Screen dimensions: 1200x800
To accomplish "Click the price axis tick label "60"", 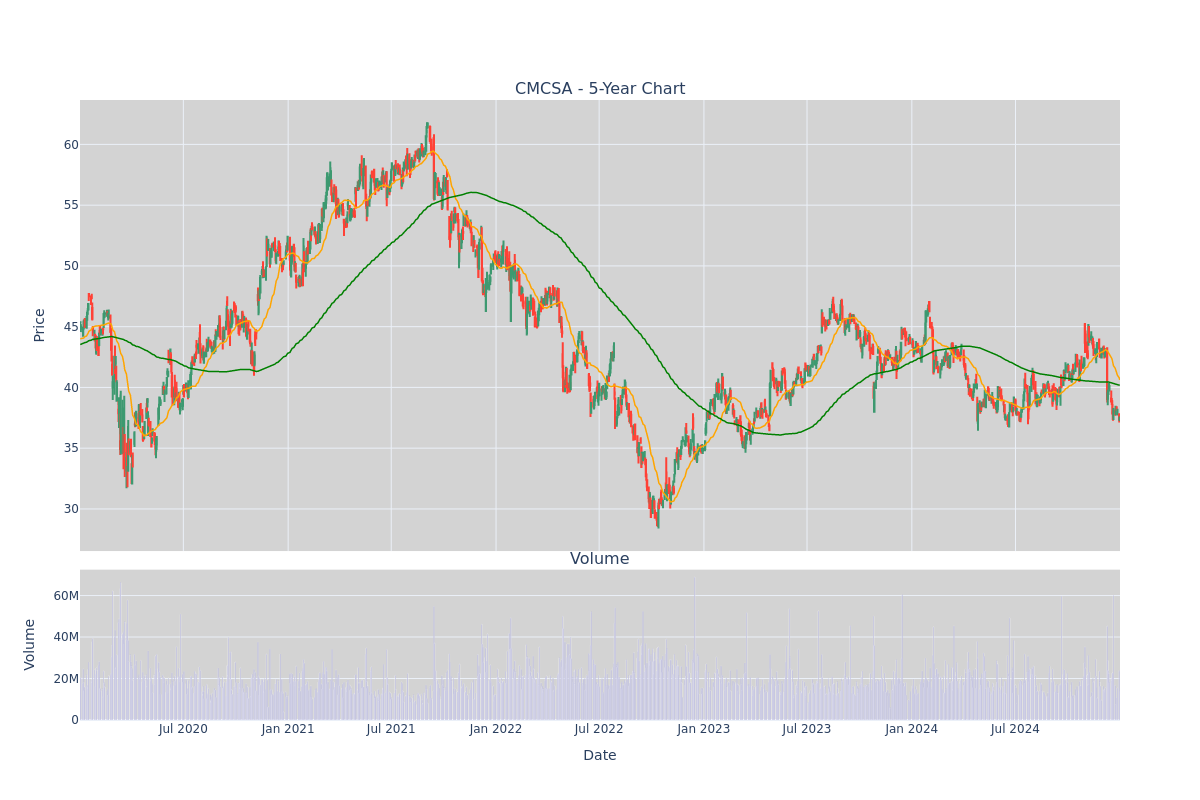I will click(71, 144).
